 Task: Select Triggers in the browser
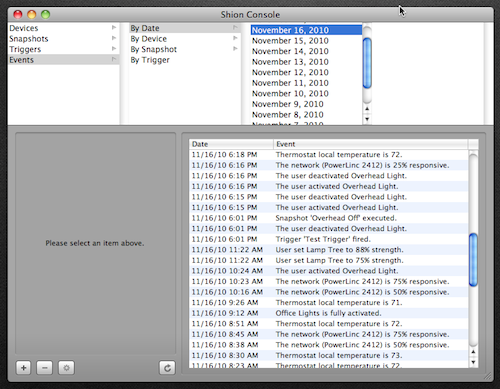point(63,49)
